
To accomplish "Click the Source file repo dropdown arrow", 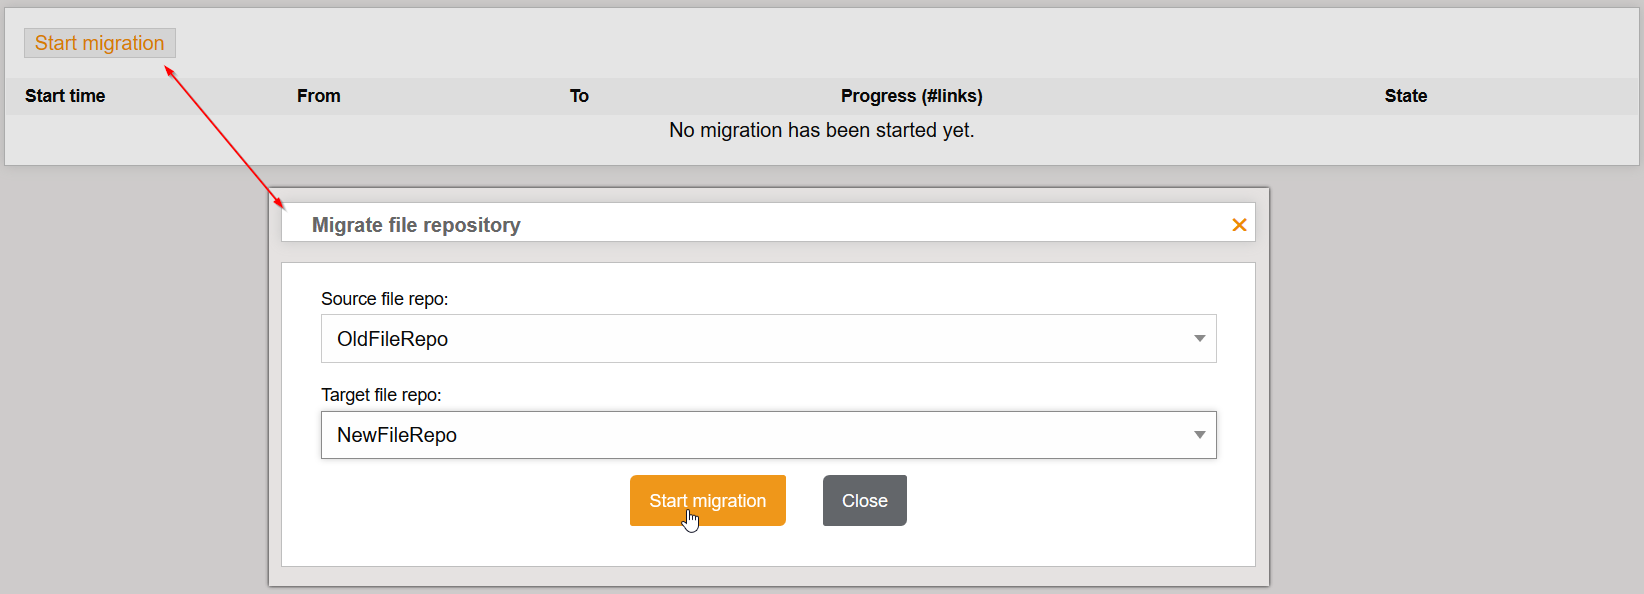I will point(1199,338).
